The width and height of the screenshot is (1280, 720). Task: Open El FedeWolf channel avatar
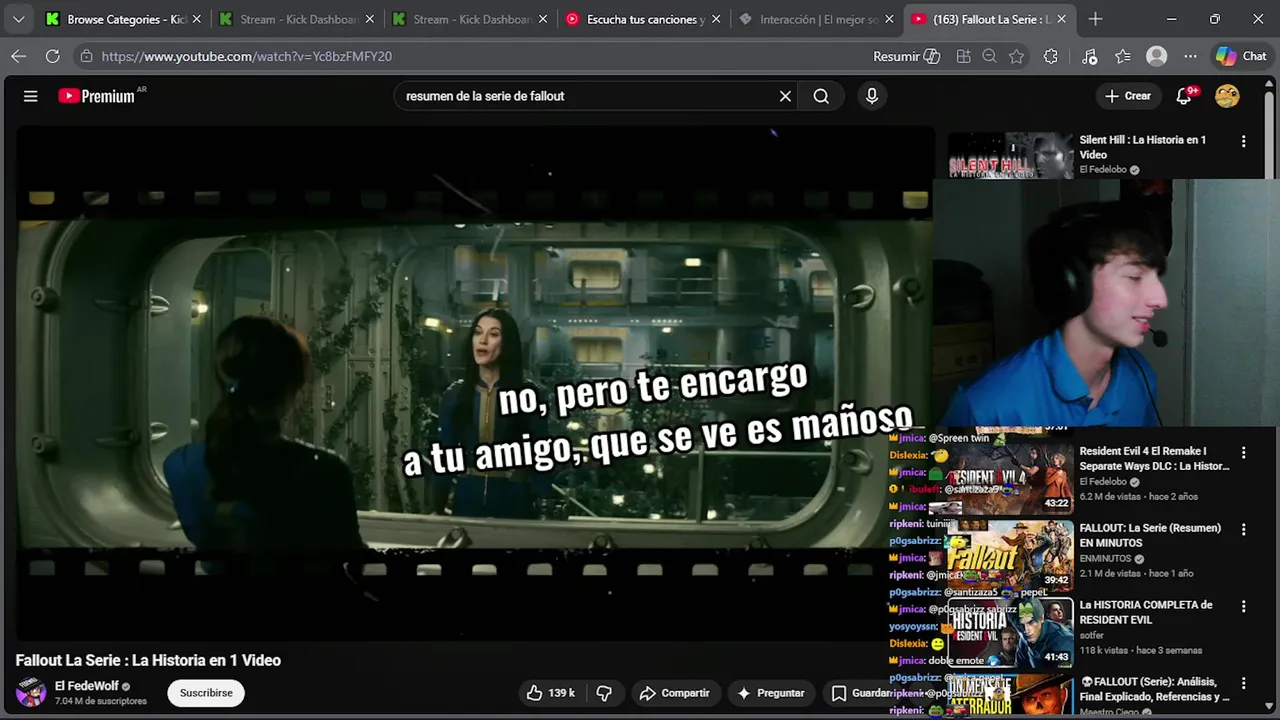pyautogui.click(x=31, y=692)
